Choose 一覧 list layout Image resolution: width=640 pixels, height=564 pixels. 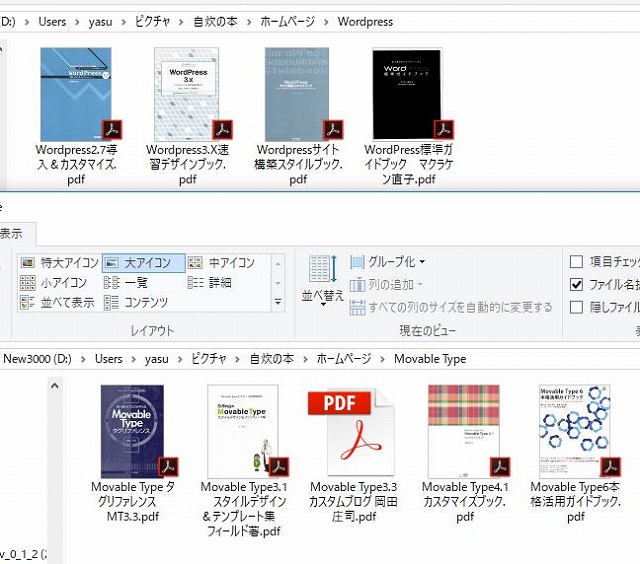[x=126, y=282]
